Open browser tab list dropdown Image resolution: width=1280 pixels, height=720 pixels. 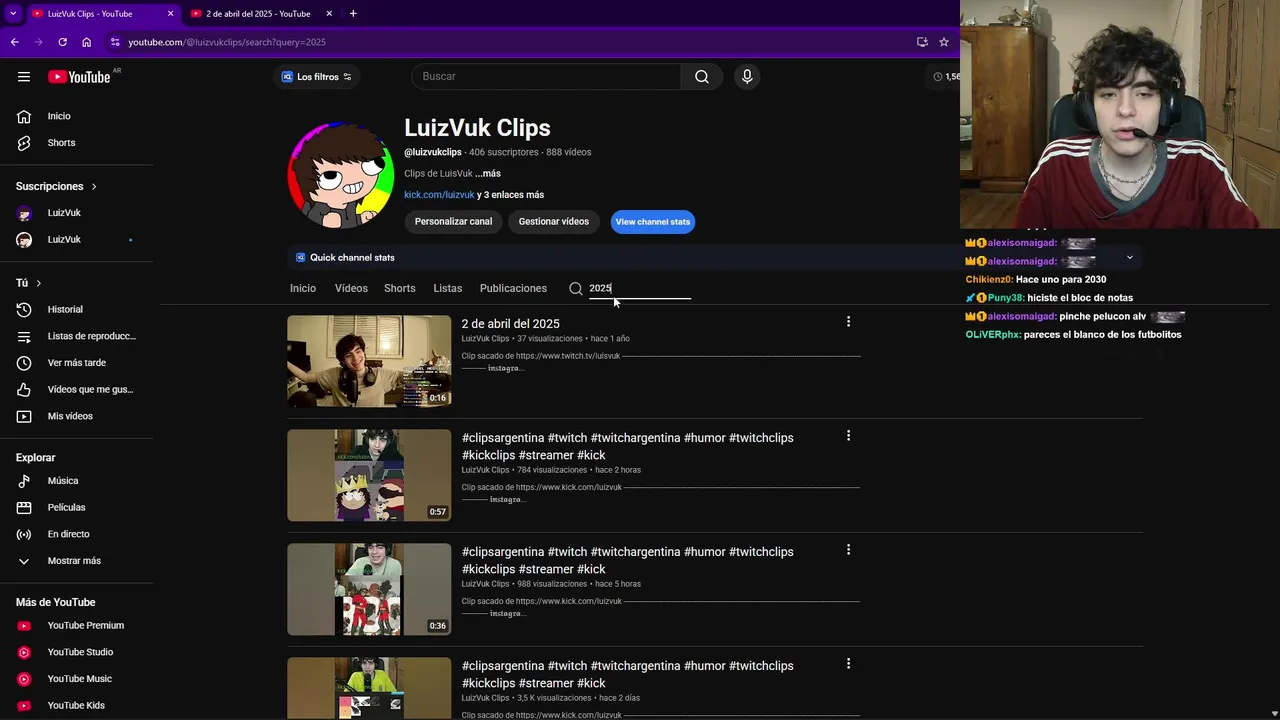click(x=13, y=14)
